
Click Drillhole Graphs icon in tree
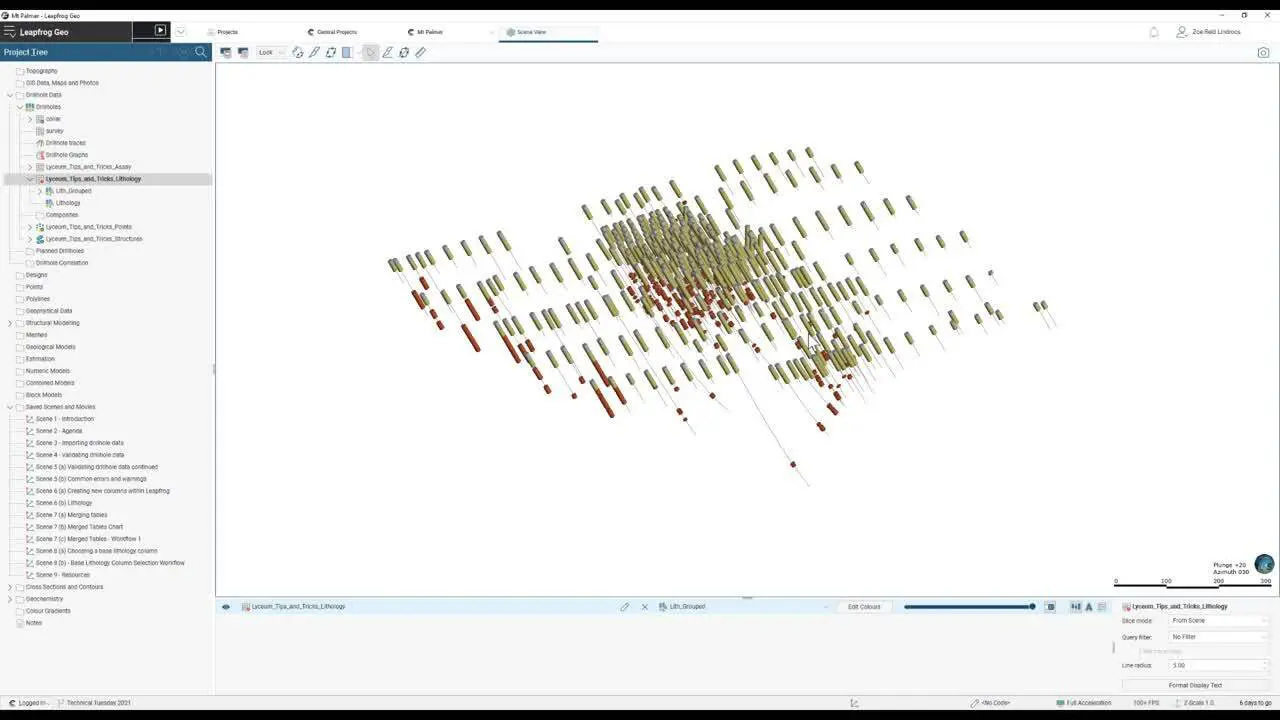coord(41,155)
